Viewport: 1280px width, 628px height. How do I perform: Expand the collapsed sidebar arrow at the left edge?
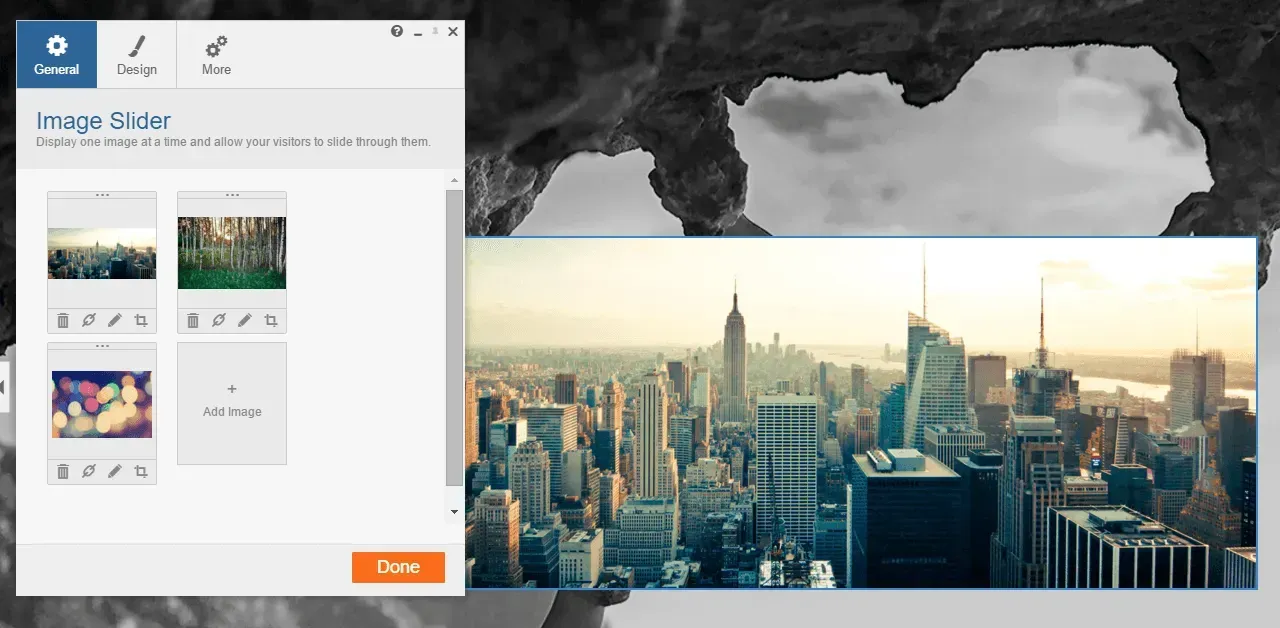click(x=4, y=387)
